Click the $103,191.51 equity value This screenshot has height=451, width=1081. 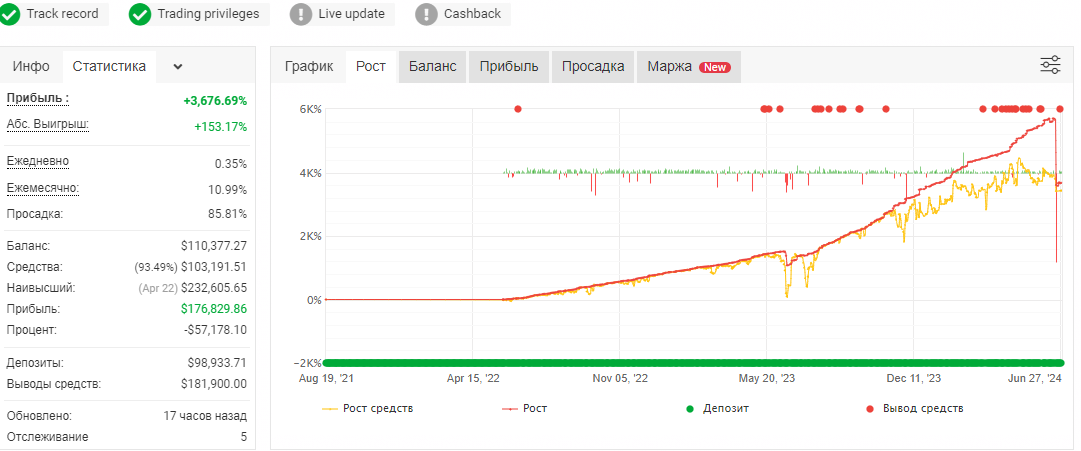pyautogui.click(x=213, y=267)
